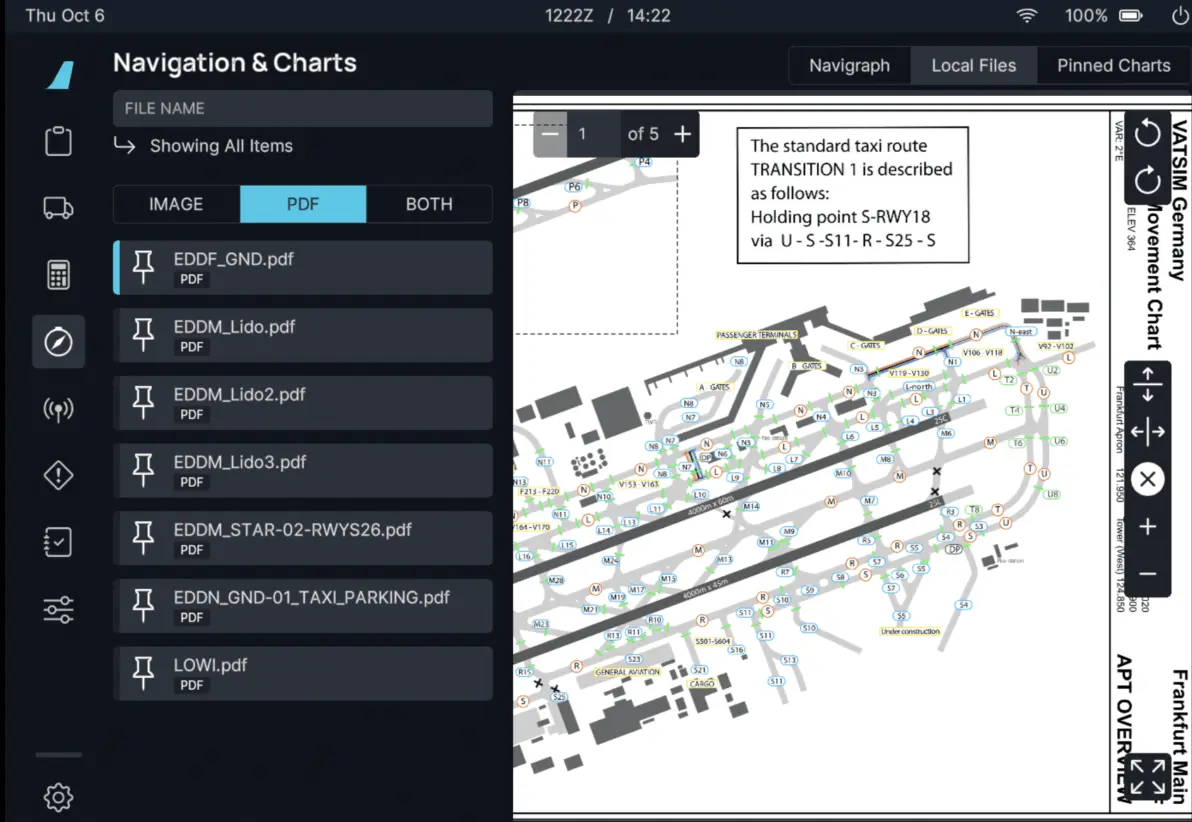
Task: Open the ATC radio tower page
Action: (x=59, y=409)
